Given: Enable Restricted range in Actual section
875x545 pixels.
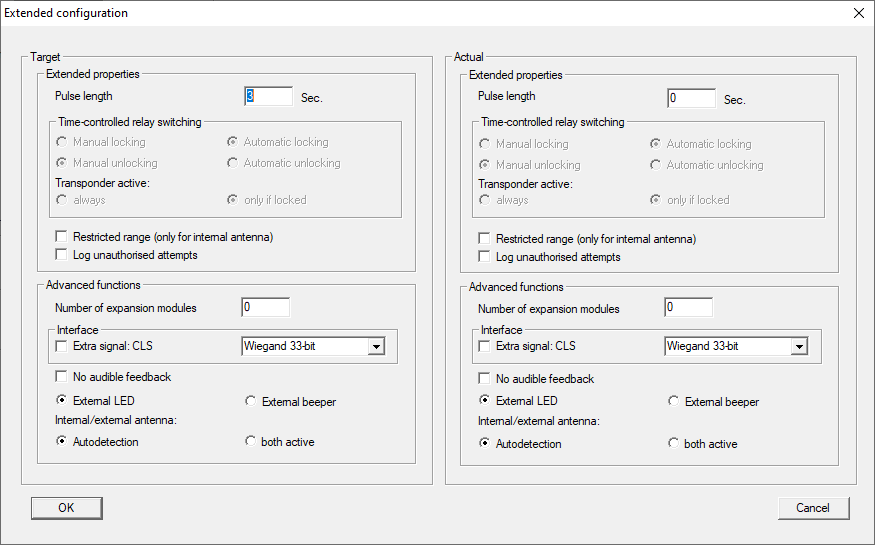Looking at the screenshot, I should 485,239.
